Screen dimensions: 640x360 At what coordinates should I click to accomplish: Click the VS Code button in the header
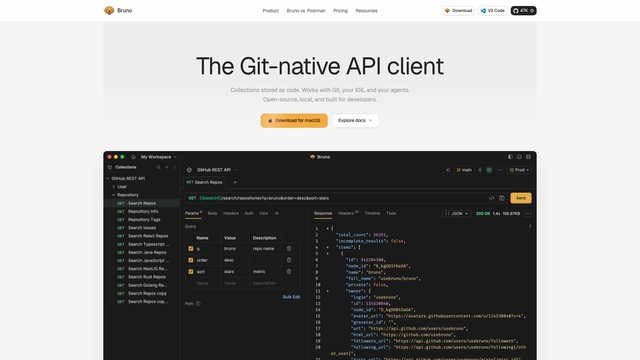[493, 11]
